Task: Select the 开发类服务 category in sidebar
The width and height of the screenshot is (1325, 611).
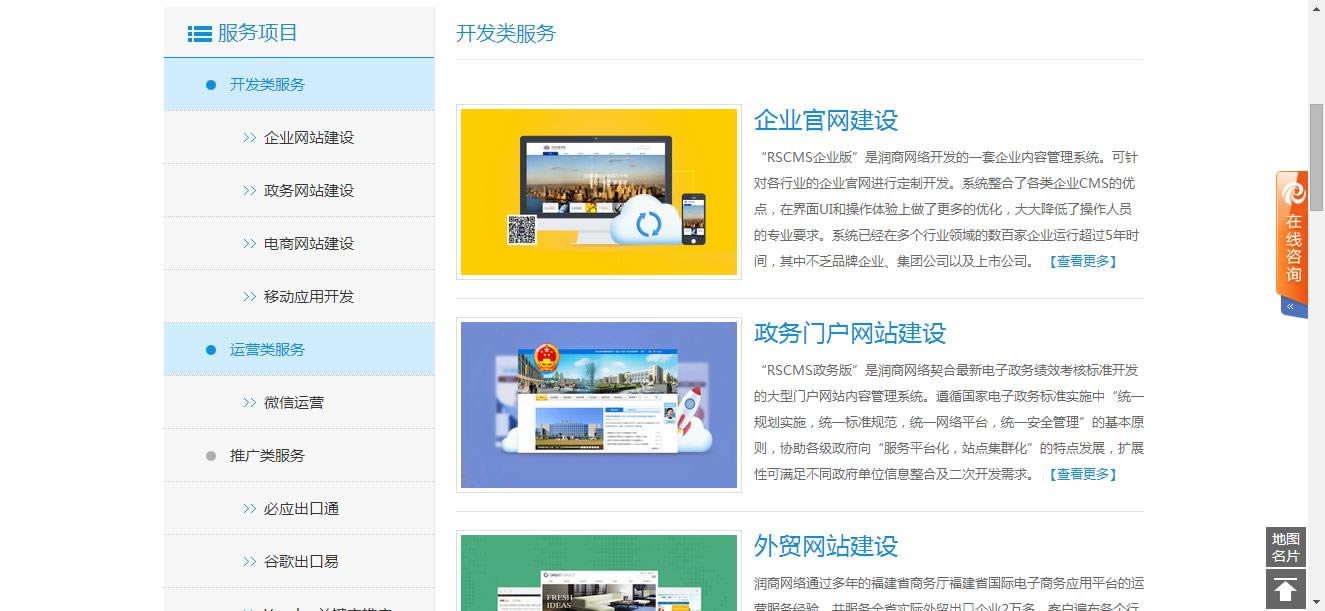Action: point(299,85)
